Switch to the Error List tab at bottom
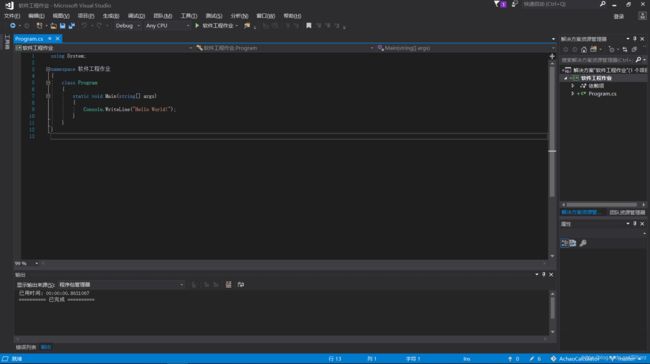The width and height of the screenshot is (650, 364). pos(26,347)
